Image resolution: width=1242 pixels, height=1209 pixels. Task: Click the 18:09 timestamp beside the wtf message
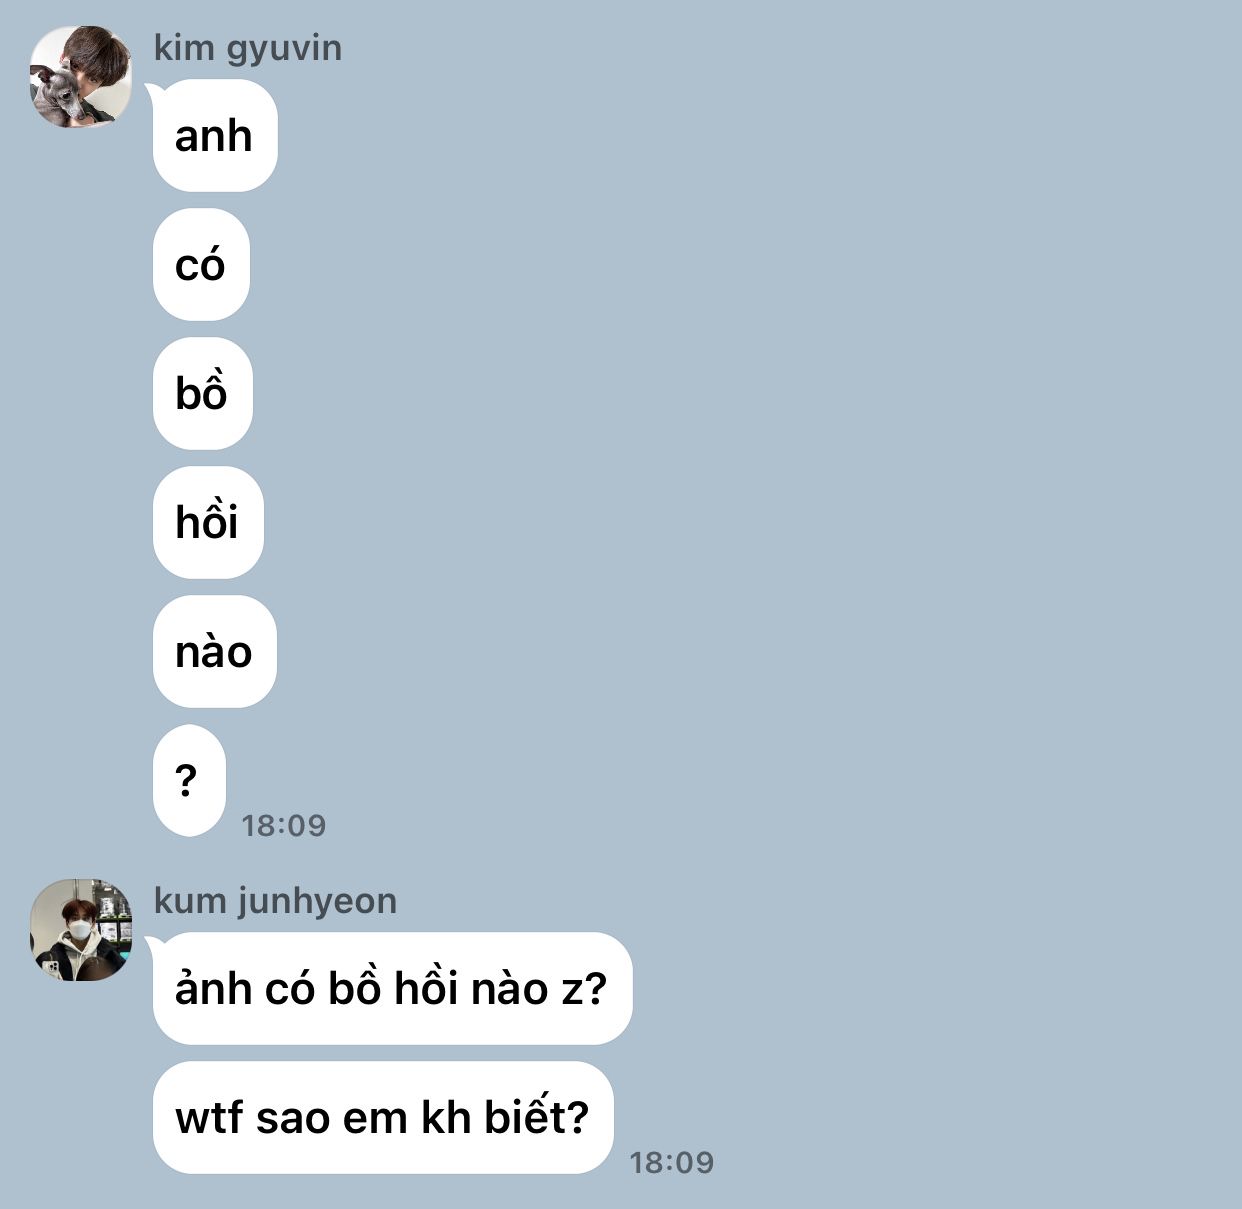click(x=672, y=1162)
